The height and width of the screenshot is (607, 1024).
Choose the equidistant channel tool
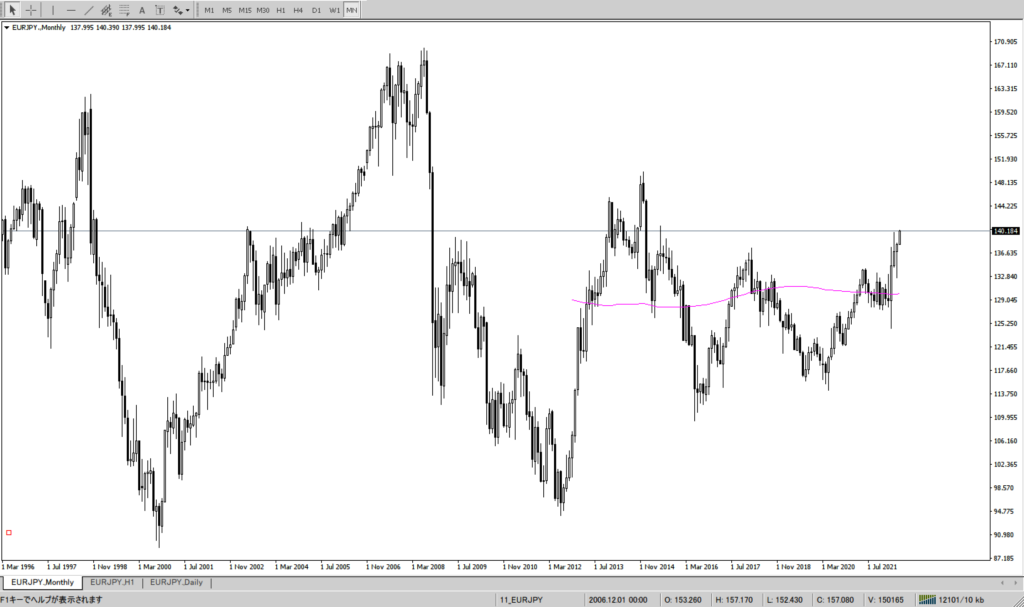click(x=106, y=9)
